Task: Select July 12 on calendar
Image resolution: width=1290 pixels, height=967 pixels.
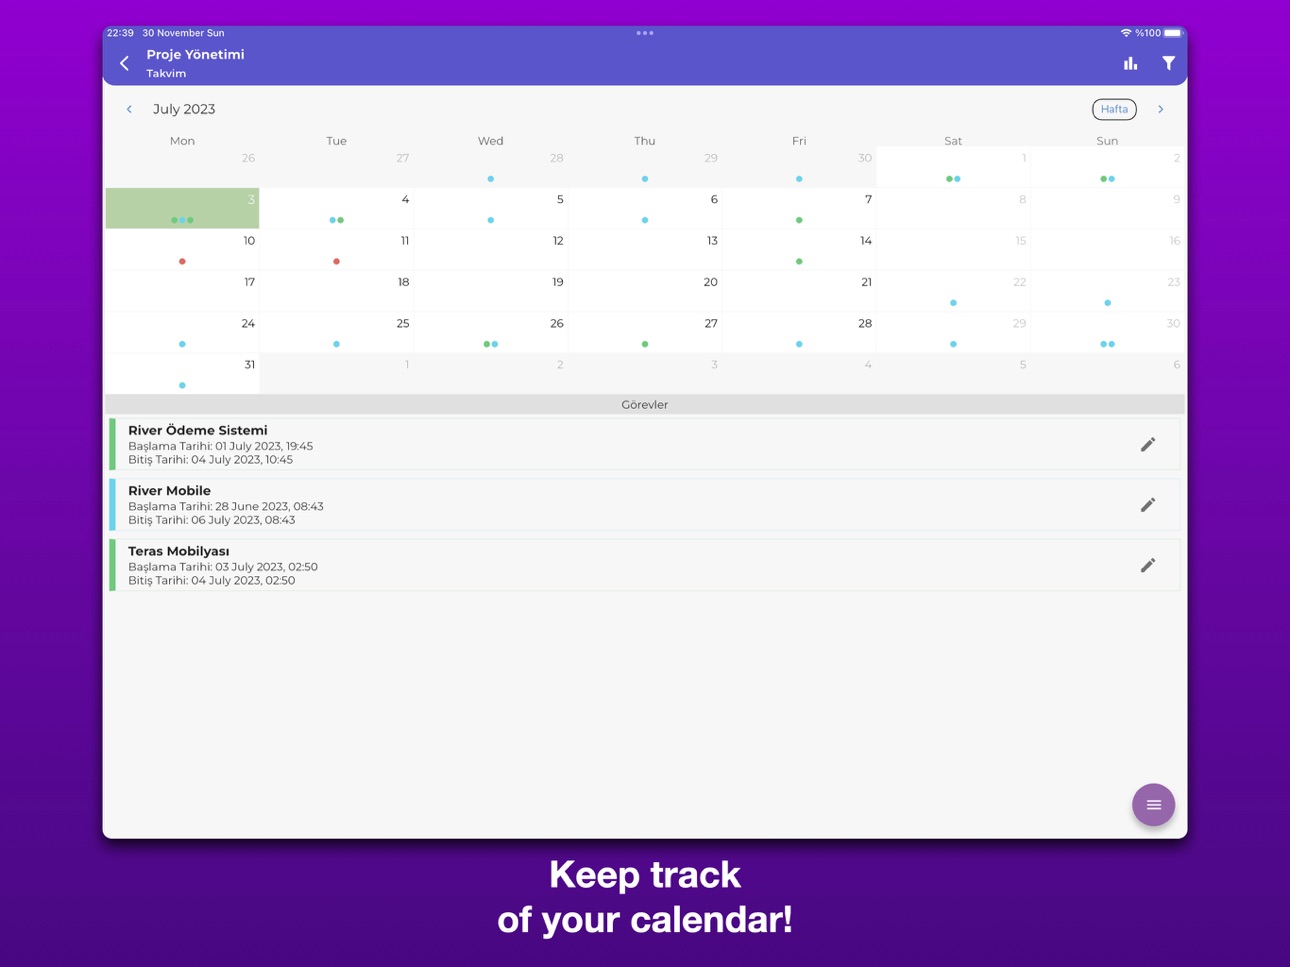Action: [491, 249]
